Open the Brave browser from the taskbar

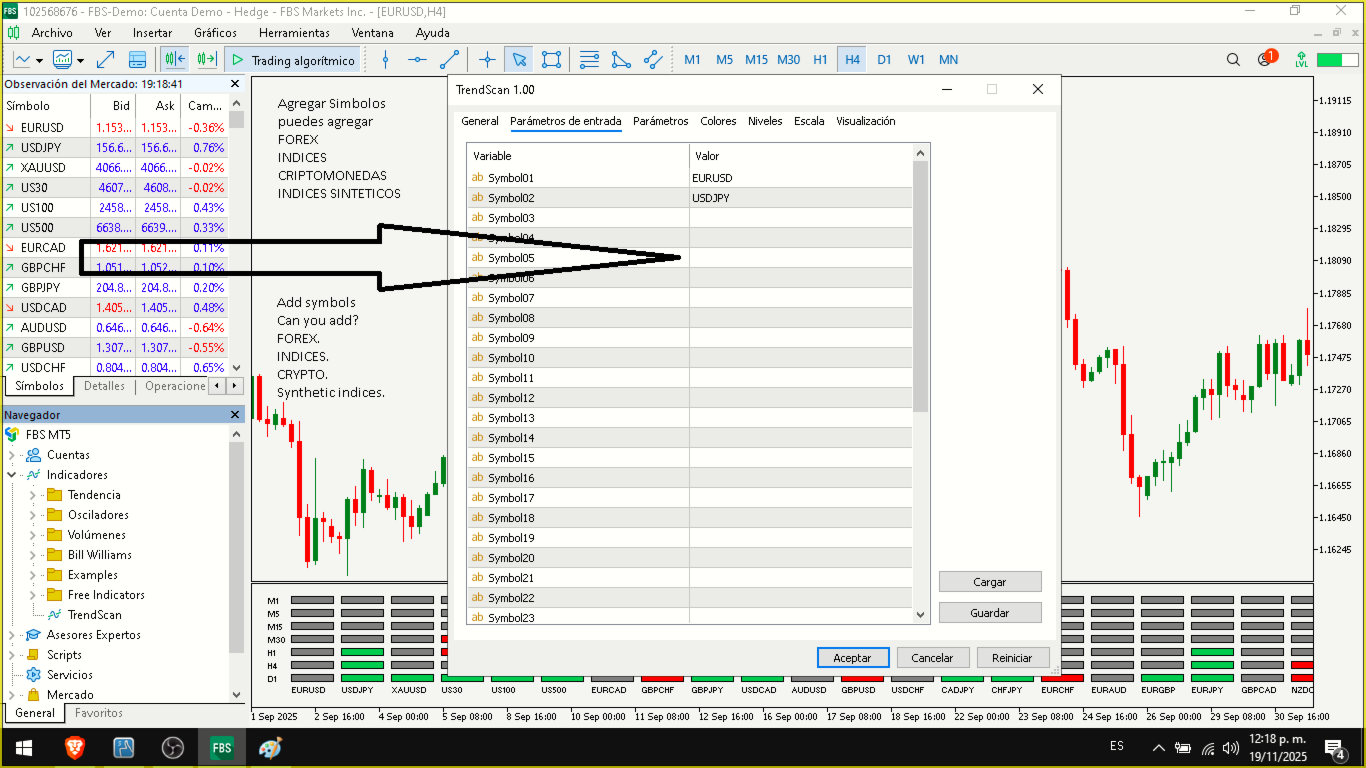tap(75, 747)
